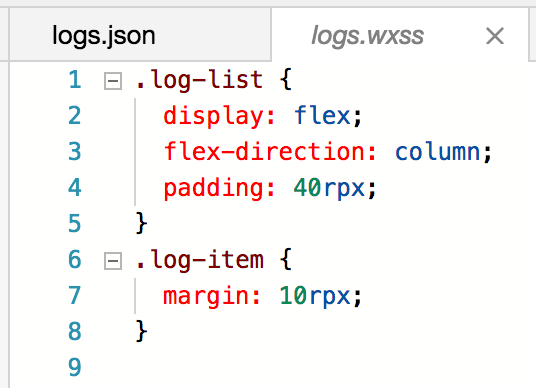Click the display property name
Screen dimensions: 536x388
click(x=214, y=117)
